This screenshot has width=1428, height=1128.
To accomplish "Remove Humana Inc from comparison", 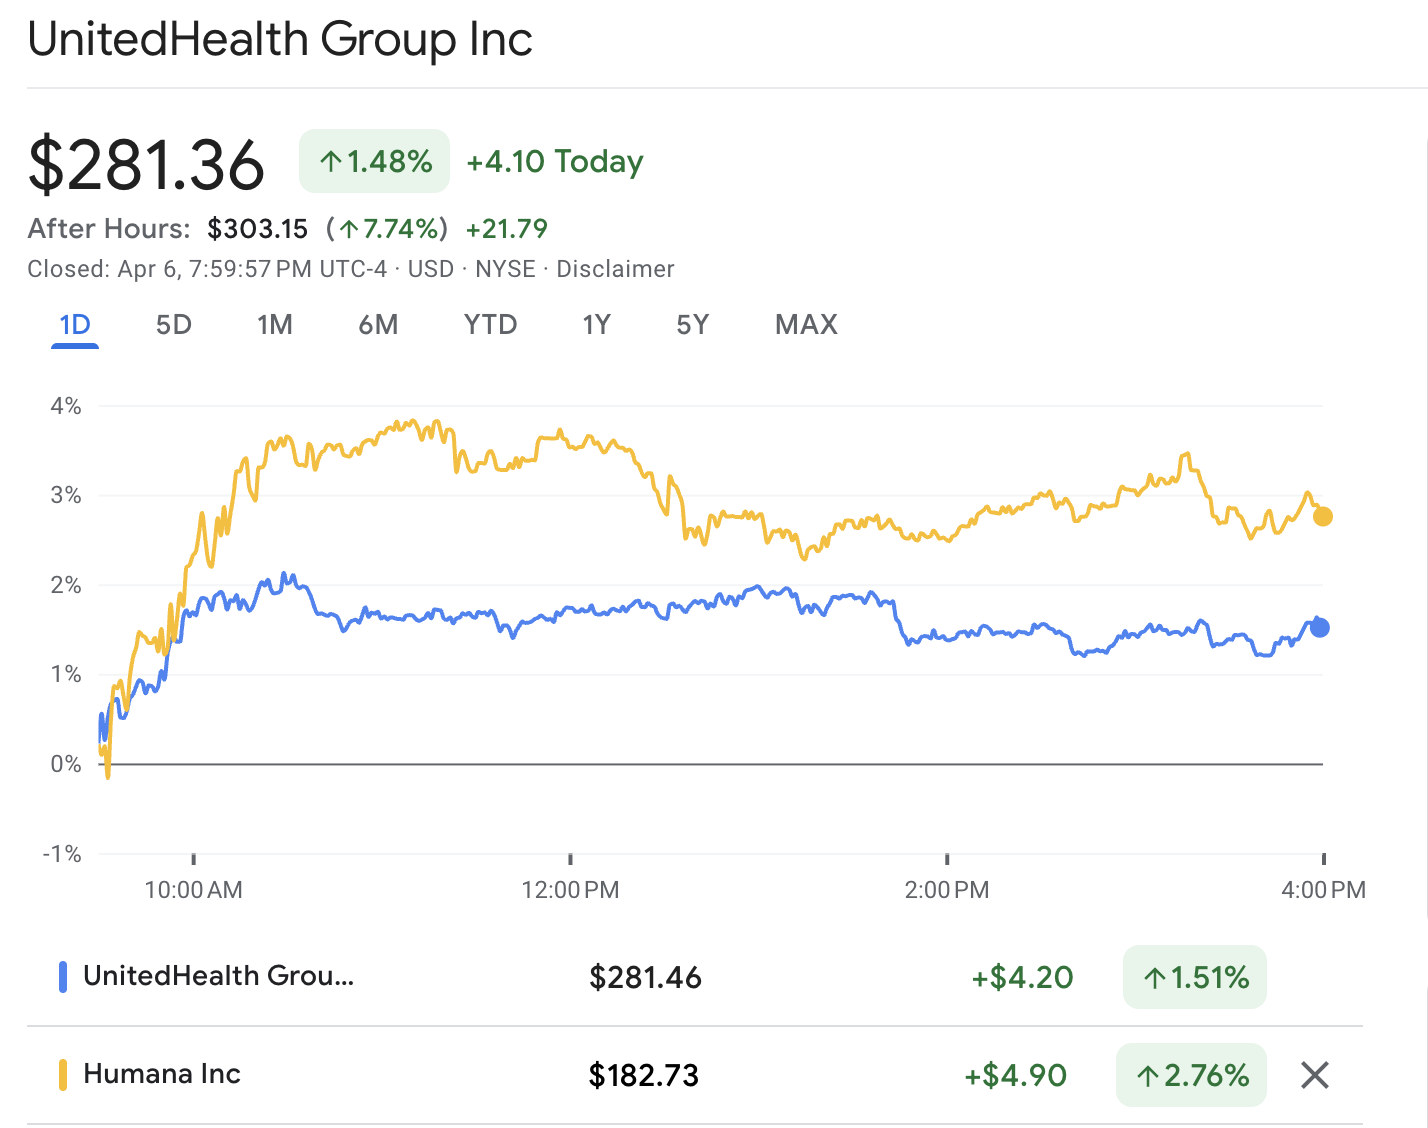I will click(x=1315, y=1075).
